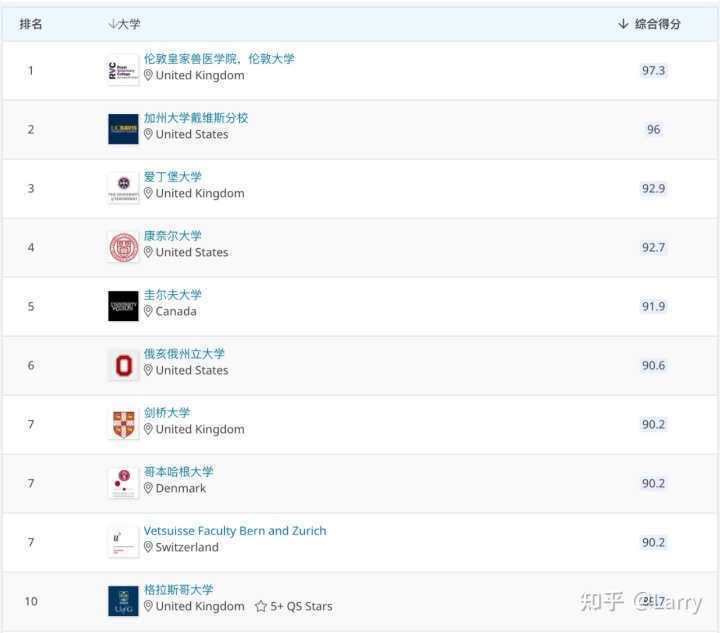Click the Royal Veterinary College logo
The height and width of the screenshot is (633, 720).
[123, 70]
